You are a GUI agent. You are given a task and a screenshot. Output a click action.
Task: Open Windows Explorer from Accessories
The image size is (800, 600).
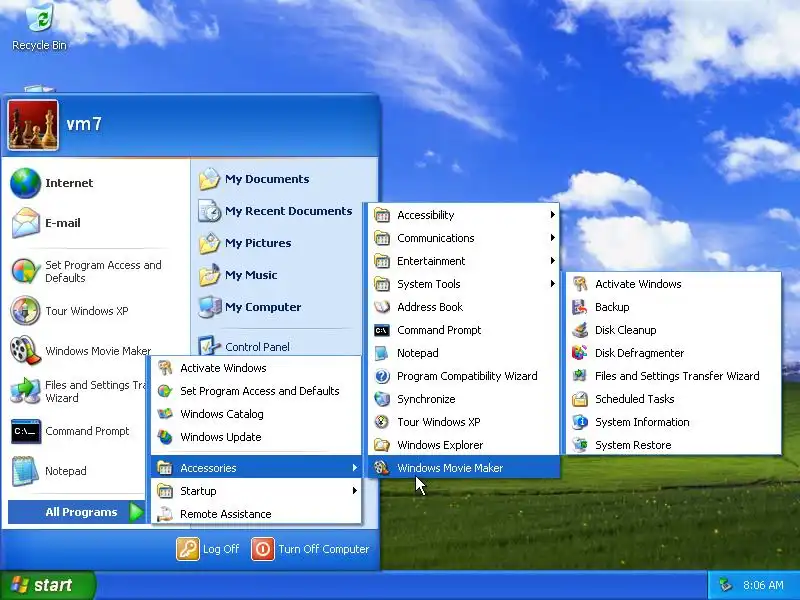click(464, 445)
